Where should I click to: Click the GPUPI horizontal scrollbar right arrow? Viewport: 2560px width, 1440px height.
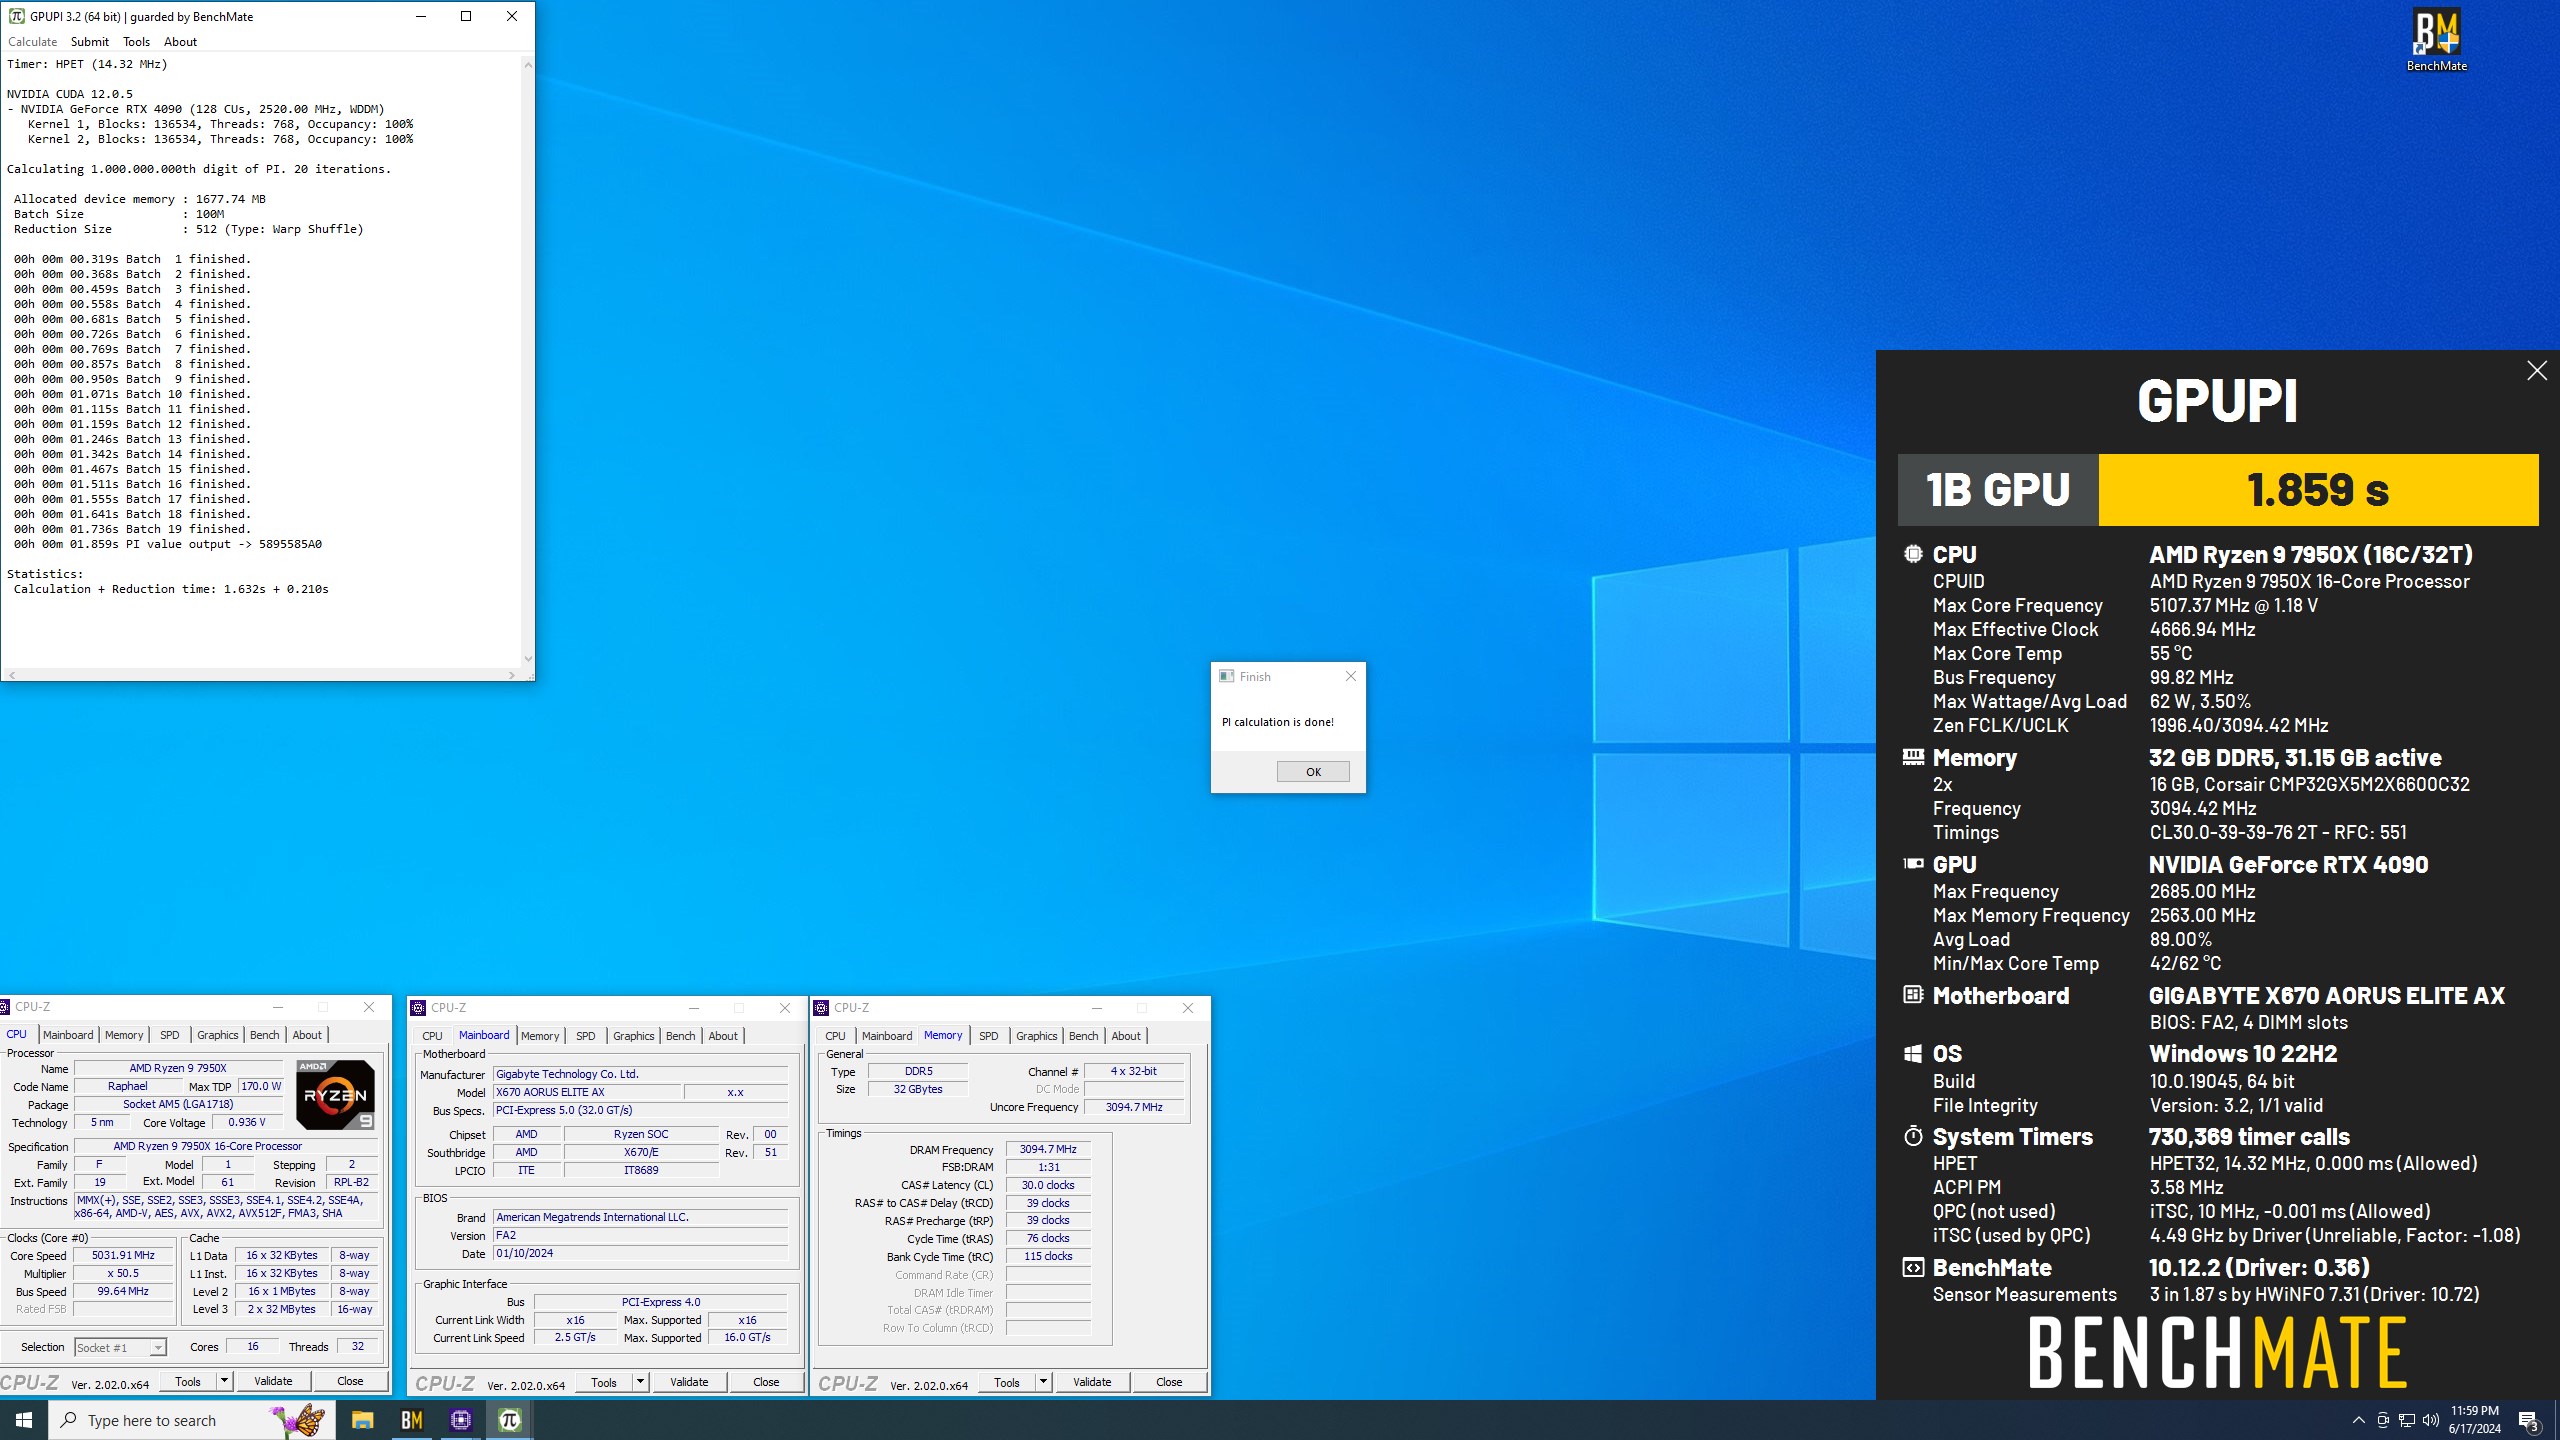tap(512, 675)
